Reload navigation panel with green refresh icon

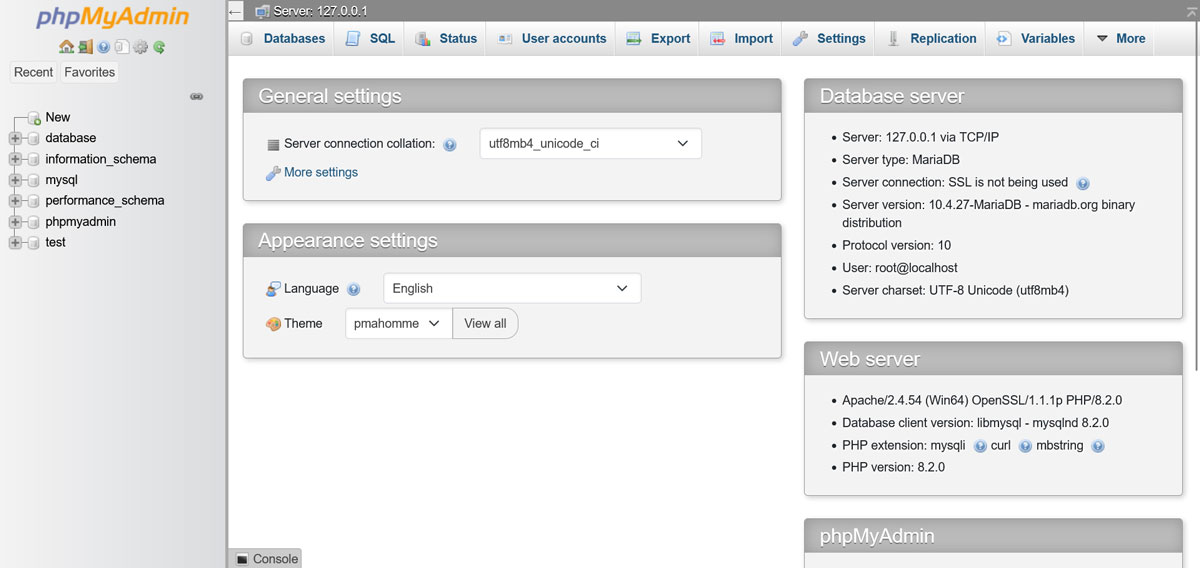158,47
